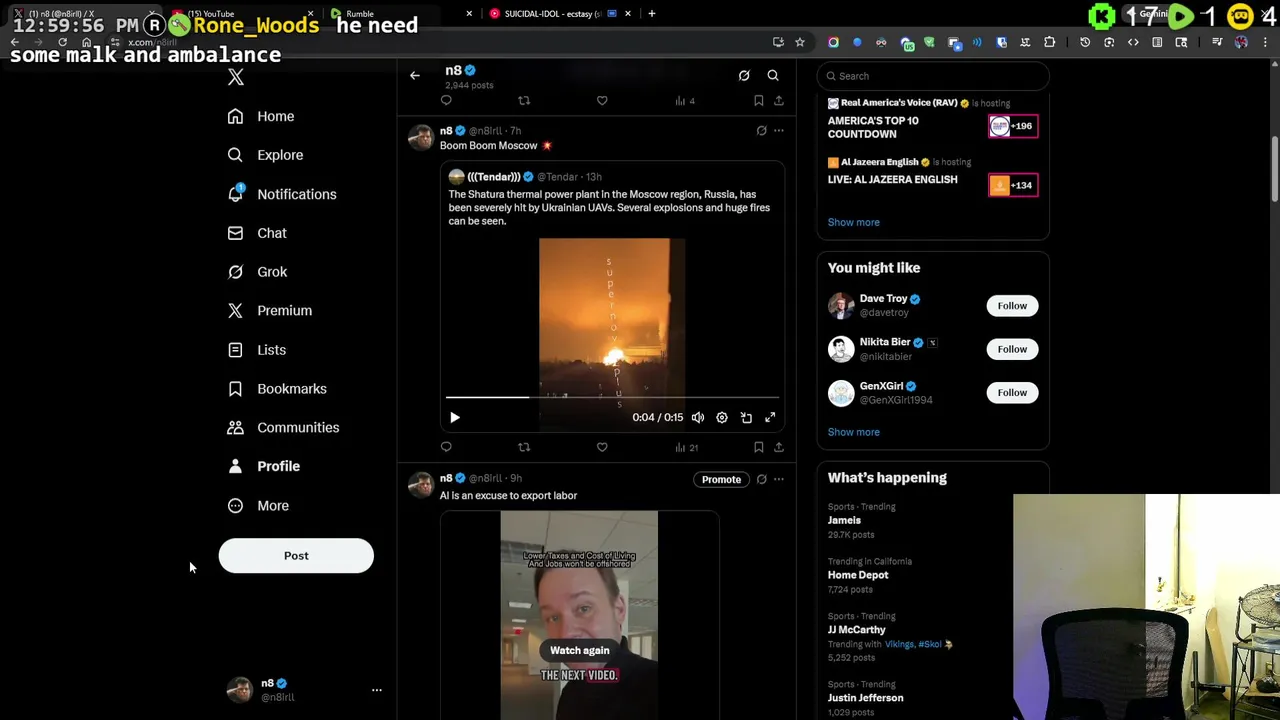View analytics showing 21 views
This screenshot has width=1280, height=720.
[x=686, y=447]
